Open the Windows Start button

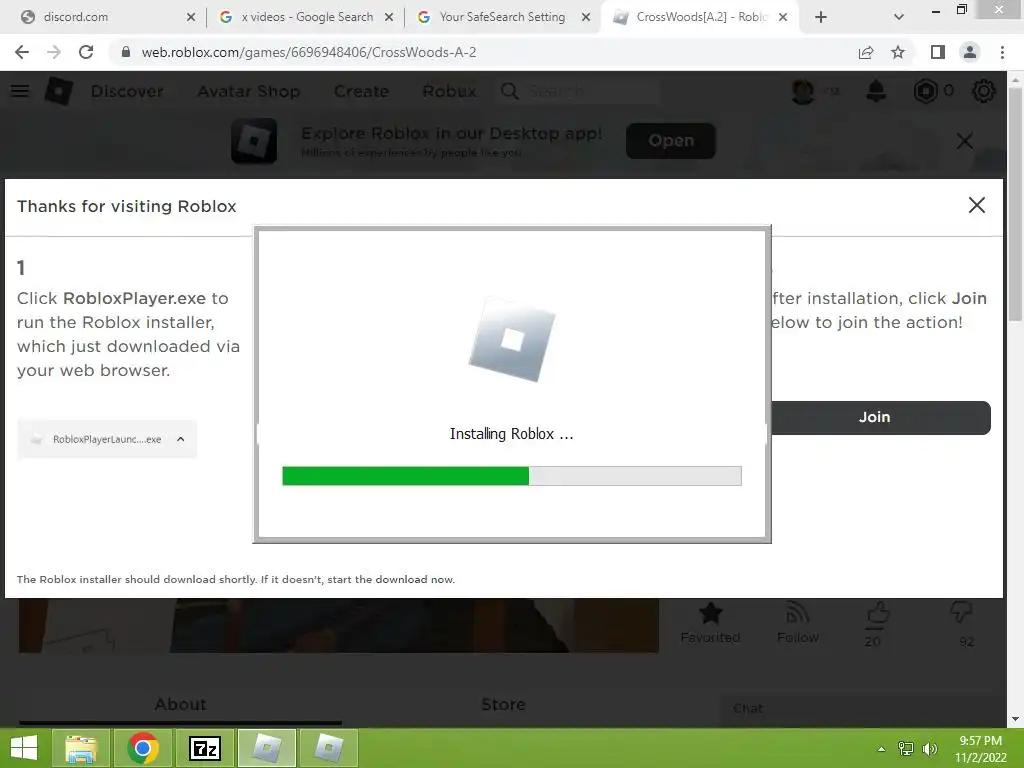click(x=24, y=748)
